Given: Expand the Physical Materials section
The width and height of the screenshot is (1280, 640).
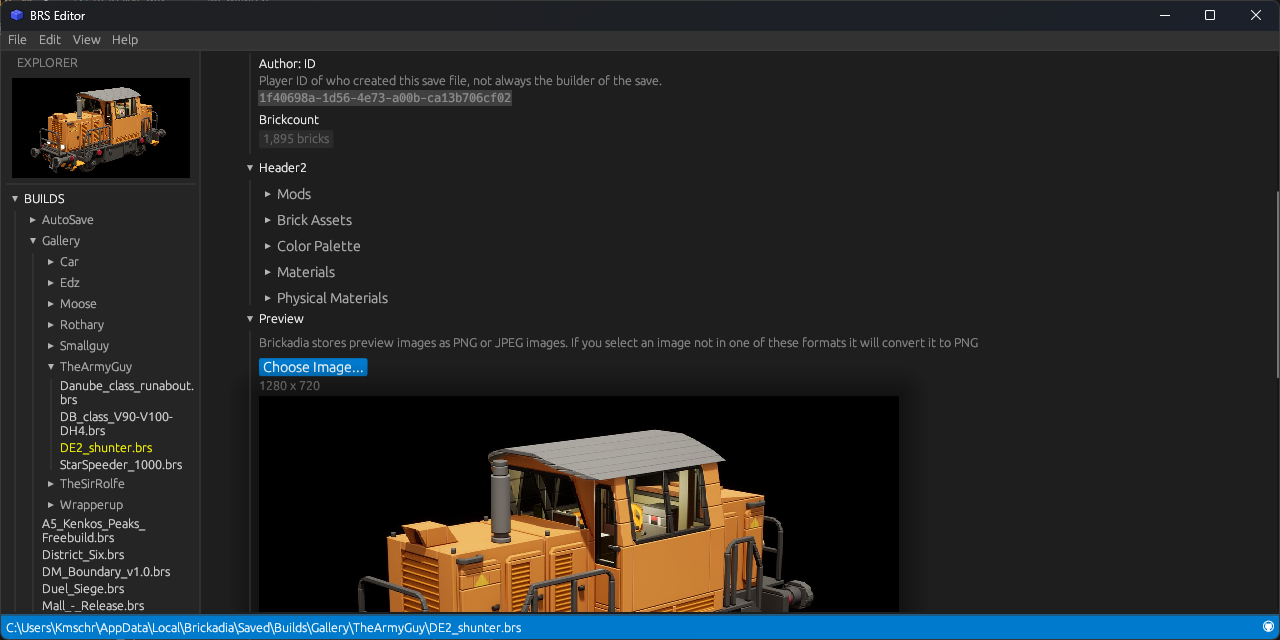Looking at the screenshot, I should [x=267, y=298].
